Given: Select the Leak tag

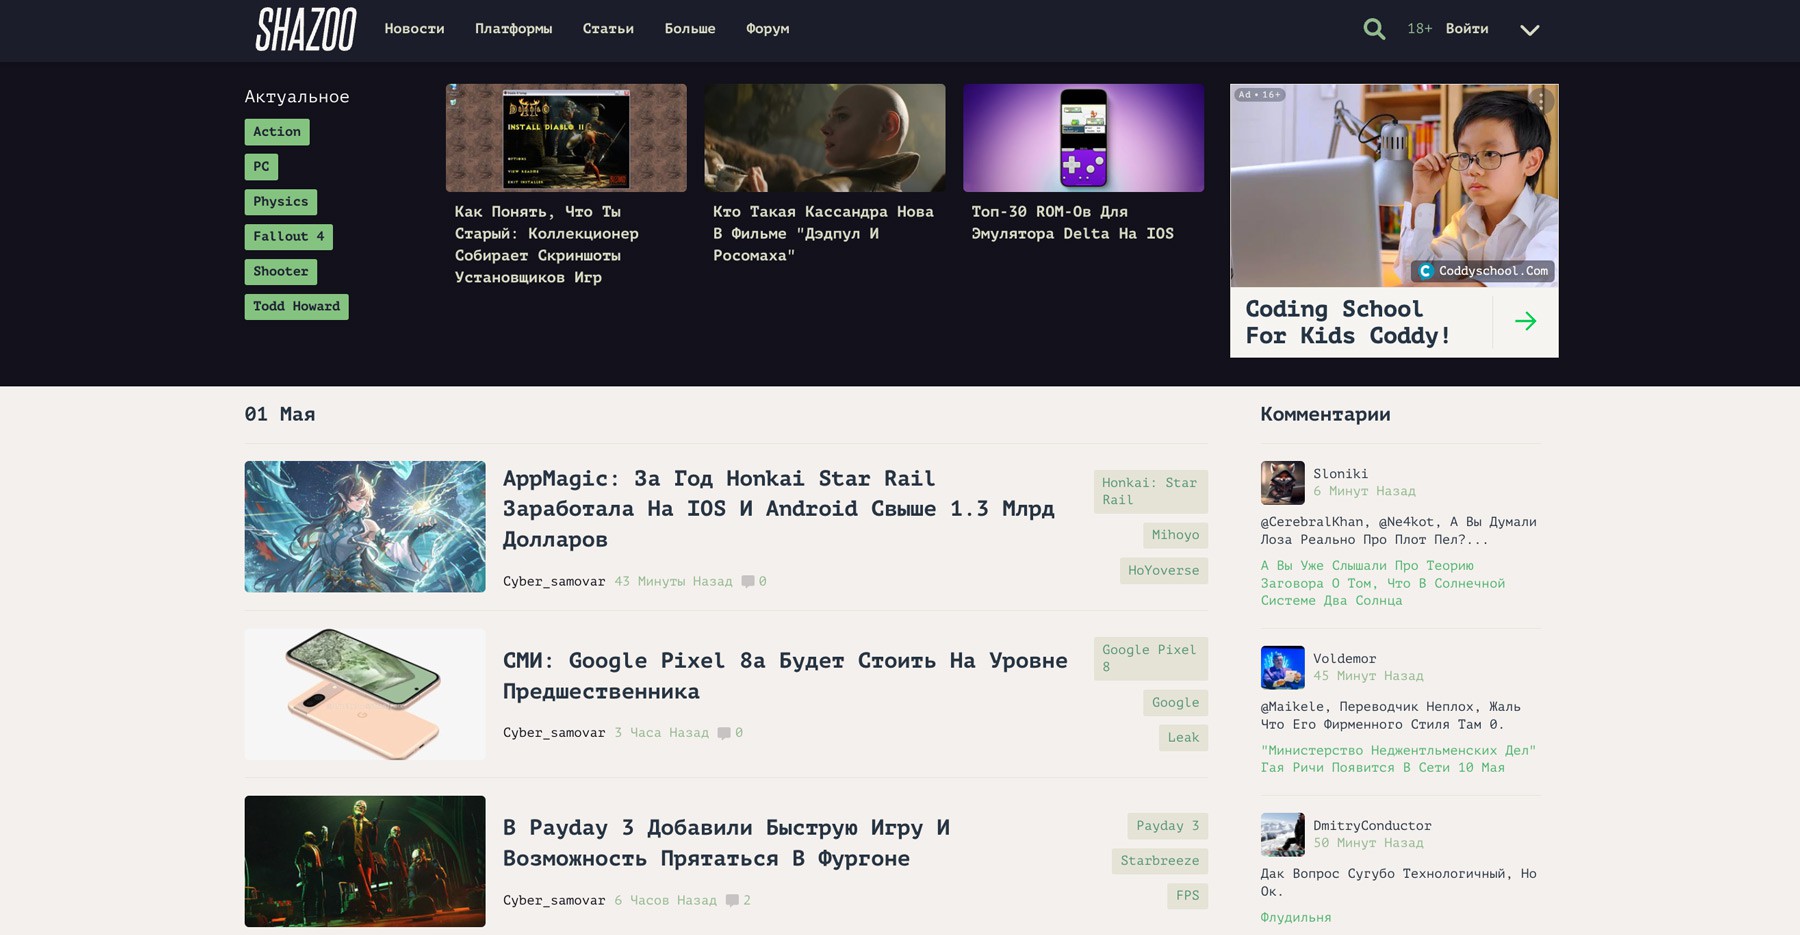Looking at the screenshot, I should [x=1183, y=738].
